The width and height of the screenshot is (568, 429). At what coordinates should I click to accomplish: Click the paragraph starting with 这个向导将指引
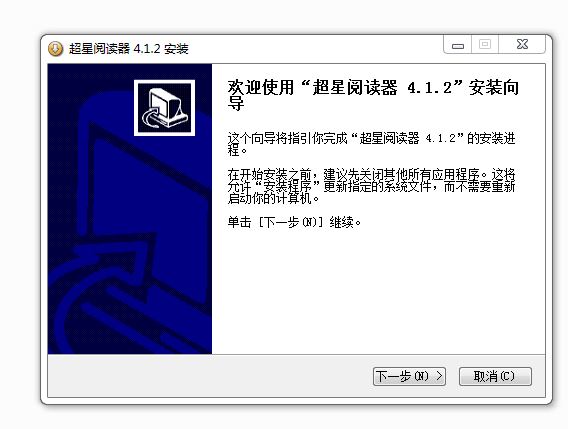[x=371, y=144]
